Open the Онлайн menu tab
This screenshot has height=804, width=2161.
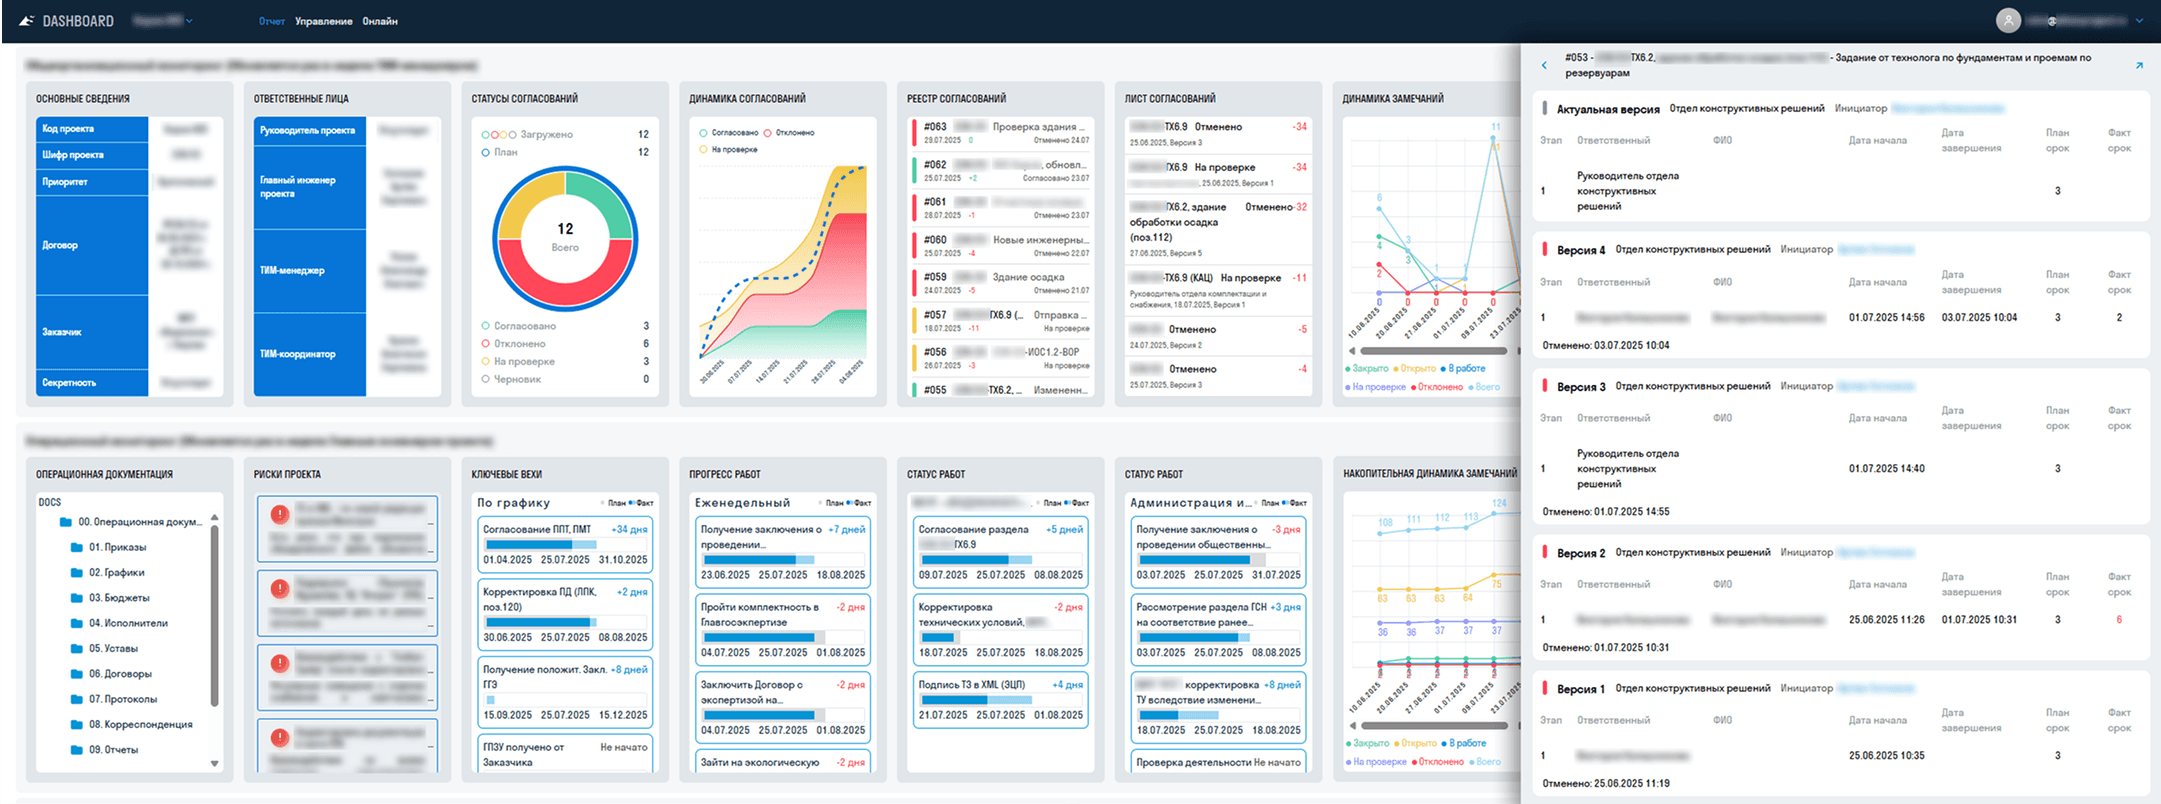pos(380,21)
